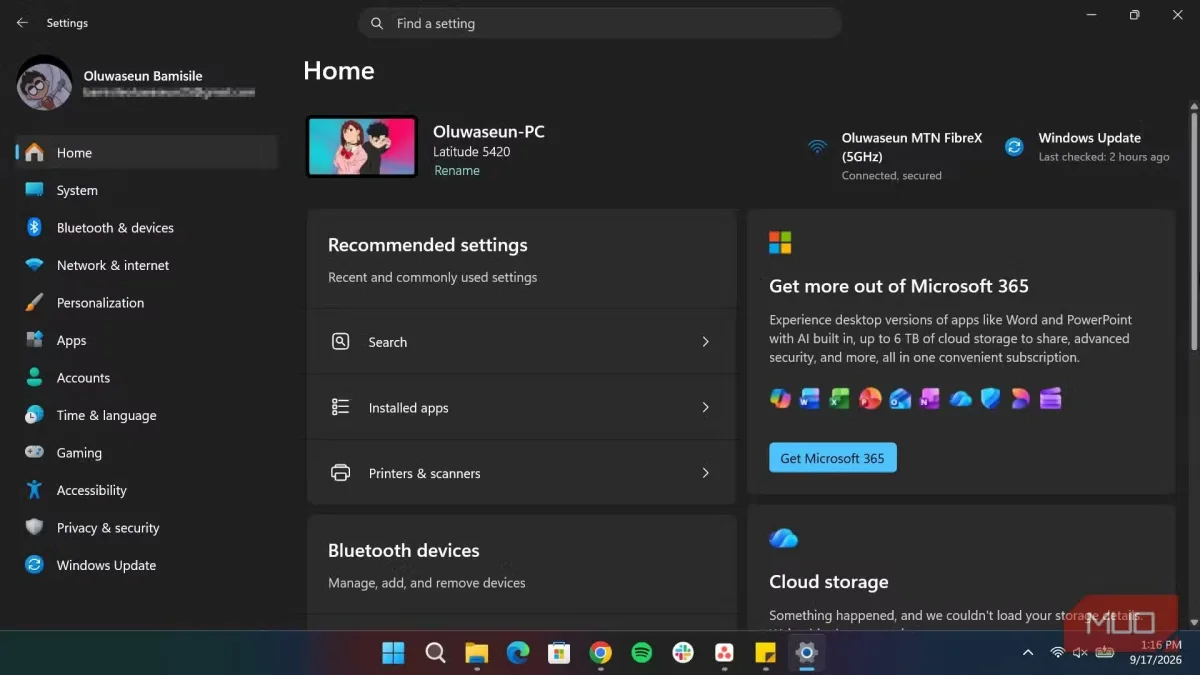
Task: Click the Windows Update sync icon in the header
Action: (1014, 147)
